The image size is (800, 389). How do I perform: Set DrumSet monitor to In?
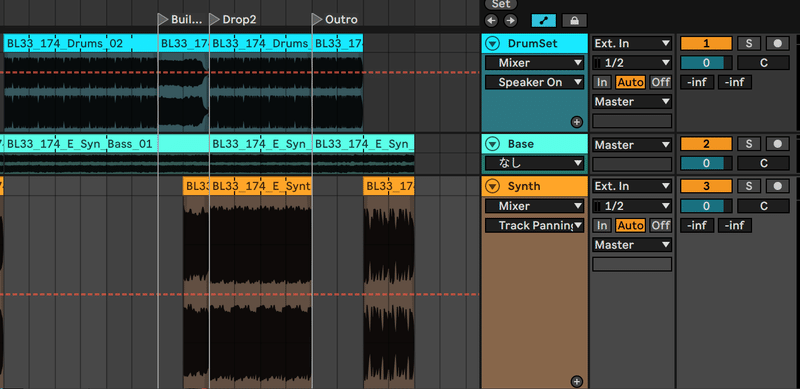click(602, 82)
